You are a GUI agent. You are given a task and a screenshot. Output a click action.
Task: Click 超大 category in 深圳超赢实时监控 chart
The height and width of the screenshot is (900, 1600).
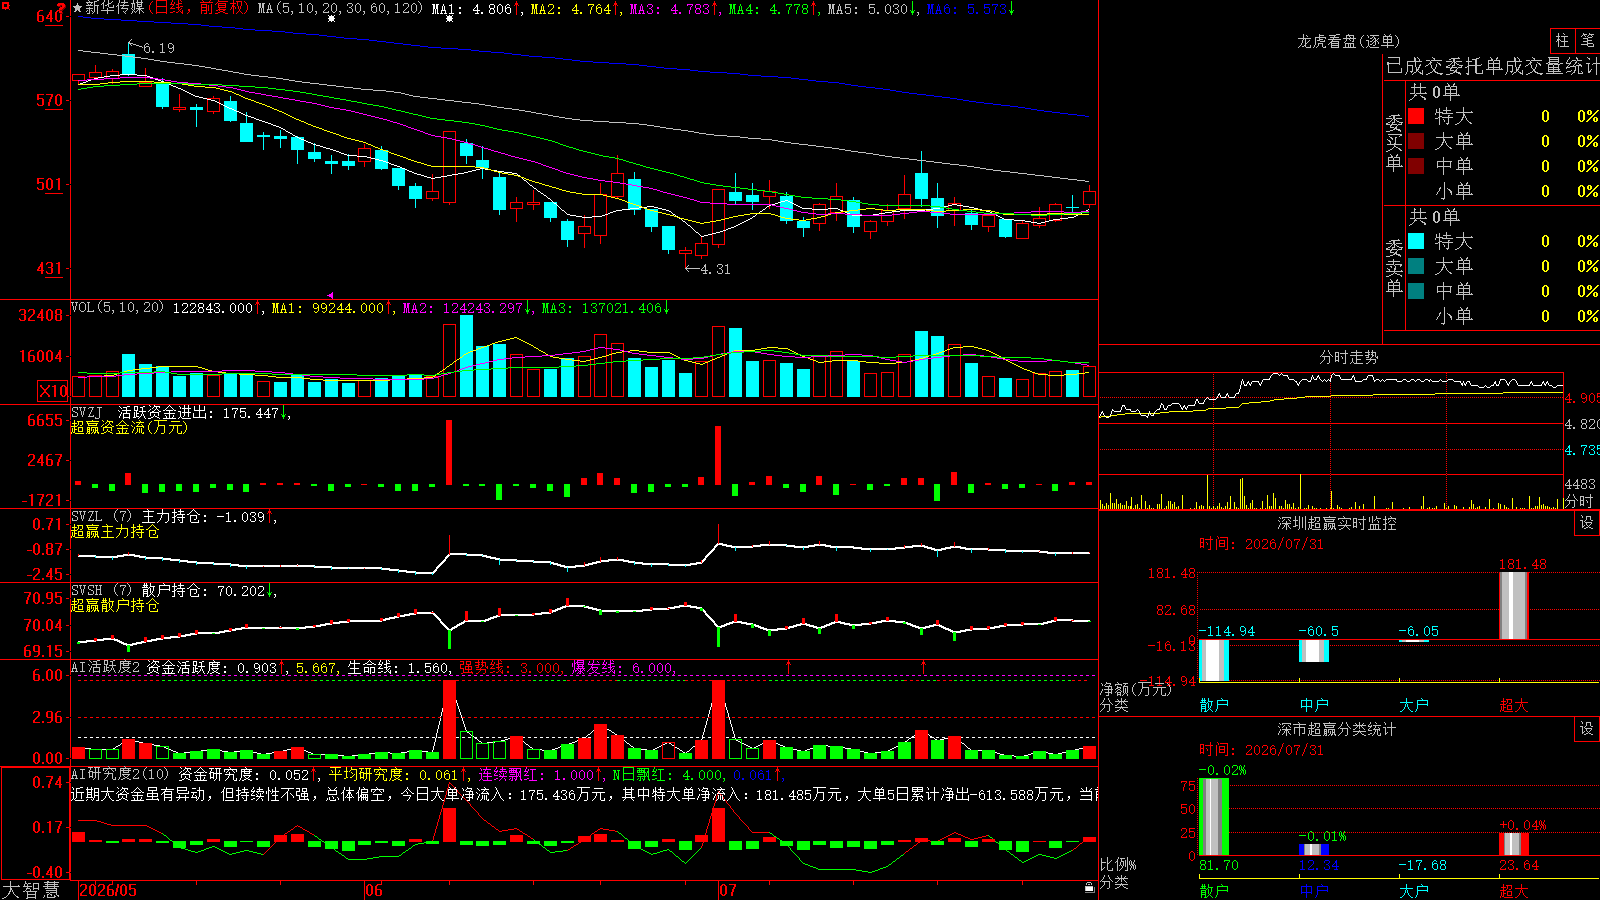coord(1514,705)
